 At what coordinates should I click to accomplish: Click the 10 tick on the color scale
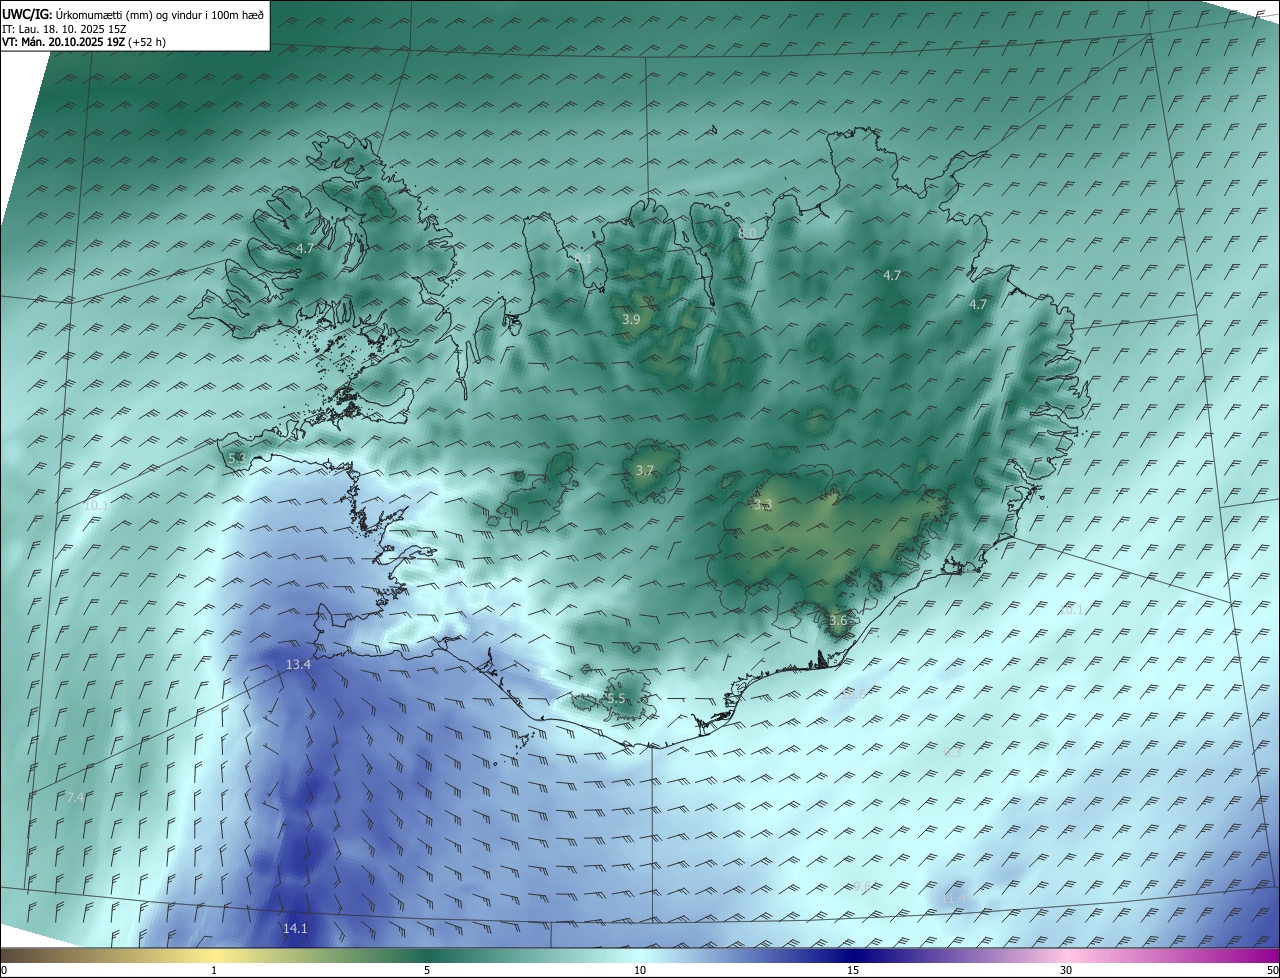[x=640, y=970]
